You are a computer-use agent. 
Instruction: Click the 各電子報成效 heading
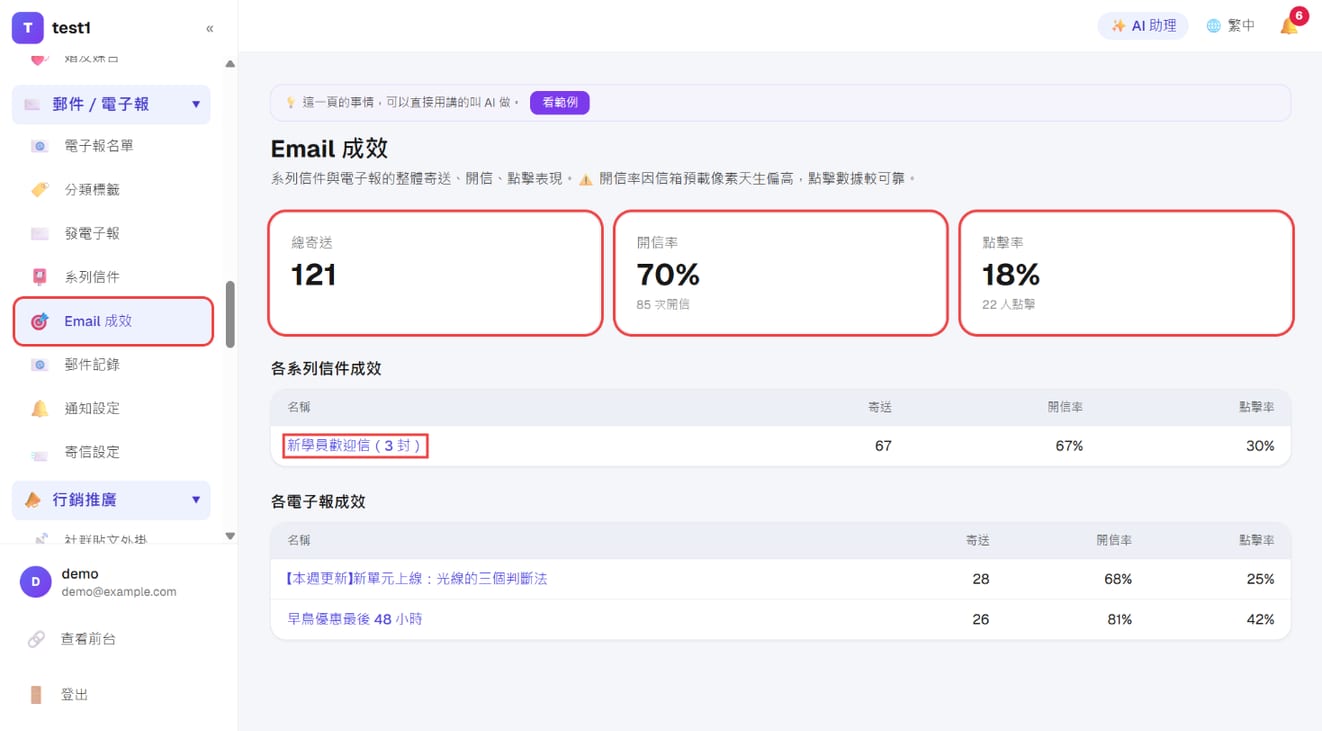pyautogui.click(x=318, y=501)
